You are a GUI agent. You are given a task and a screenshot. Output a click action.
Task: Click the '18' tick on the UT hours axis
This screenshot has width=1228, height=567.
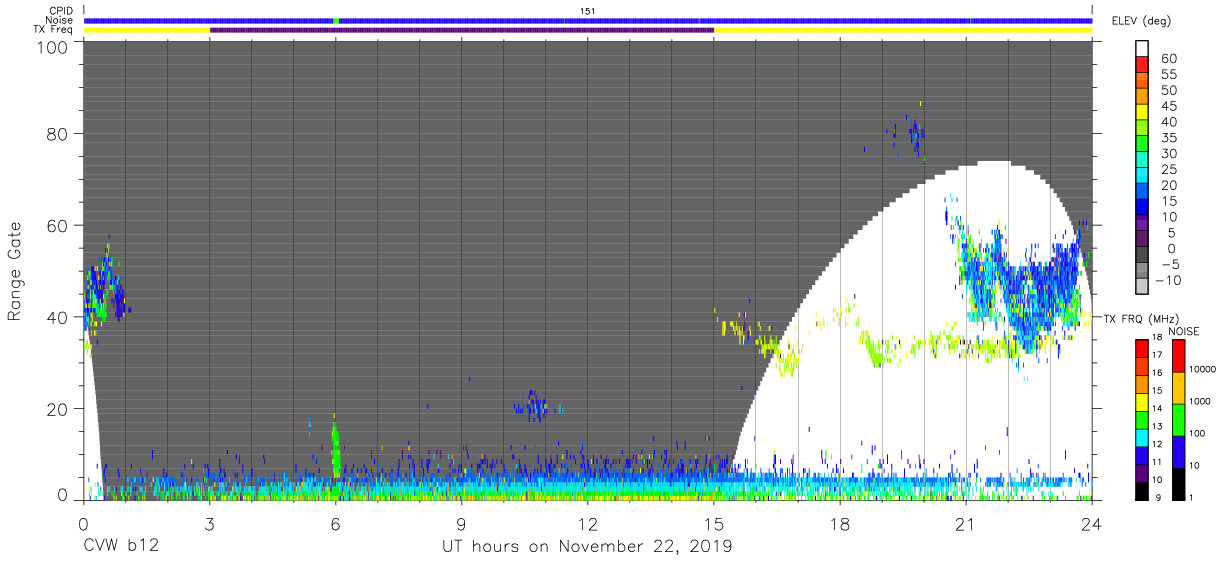(840, 523)
